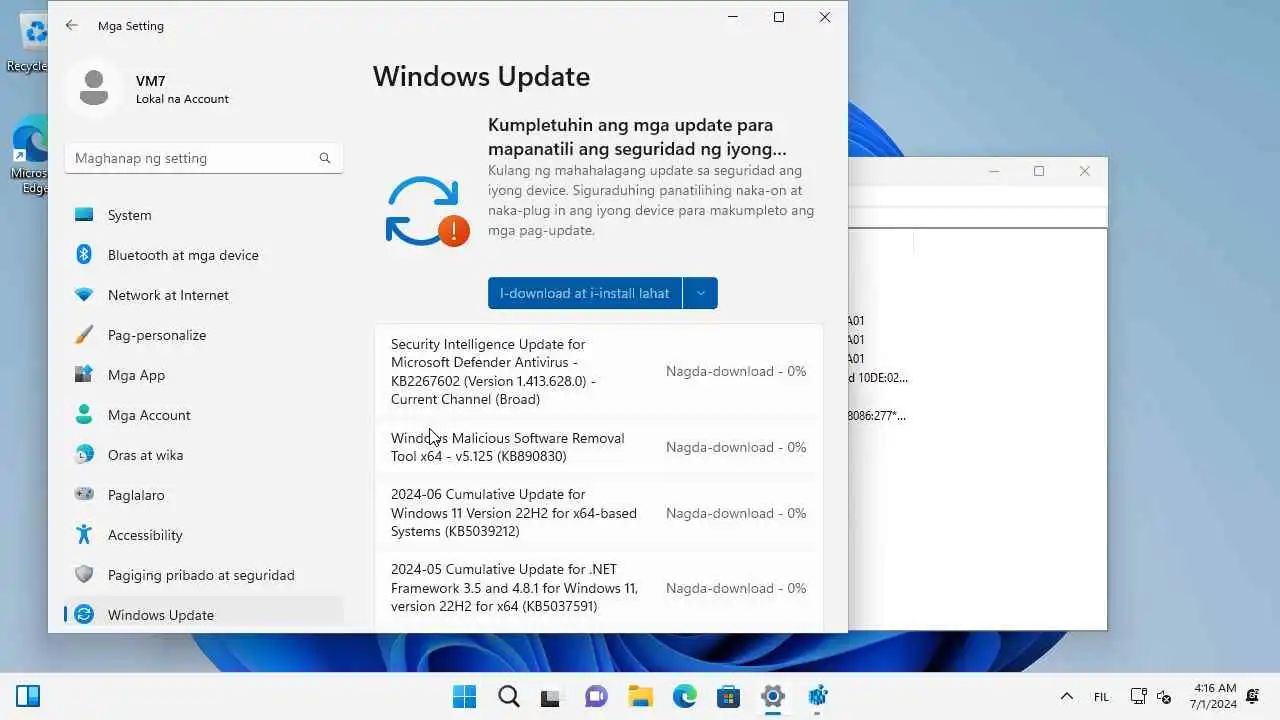Click the Pagiging pribado shield icon
This screenshot has height=720, width=1280.
(x=84, y=575)
